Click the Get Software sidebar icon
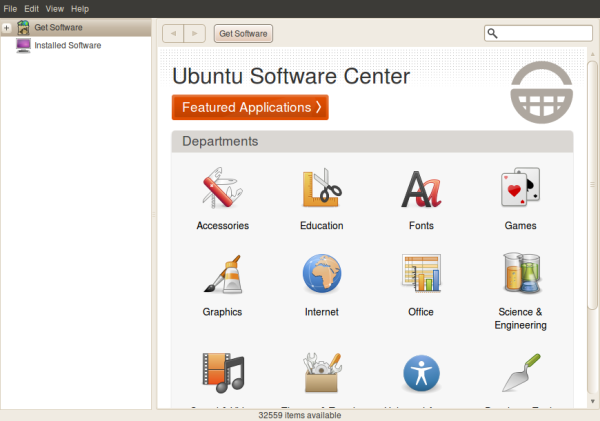Viewport: 600px width, 421px height. [x=23, y=28]
